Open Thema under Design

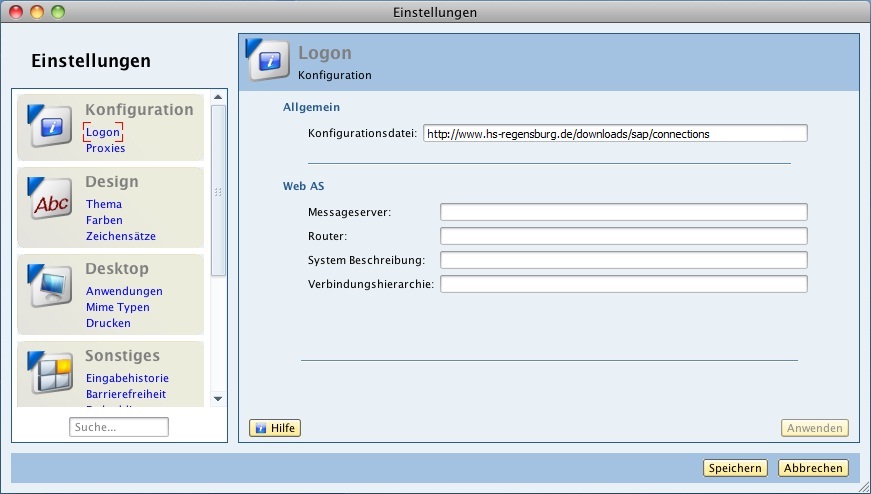104,204
